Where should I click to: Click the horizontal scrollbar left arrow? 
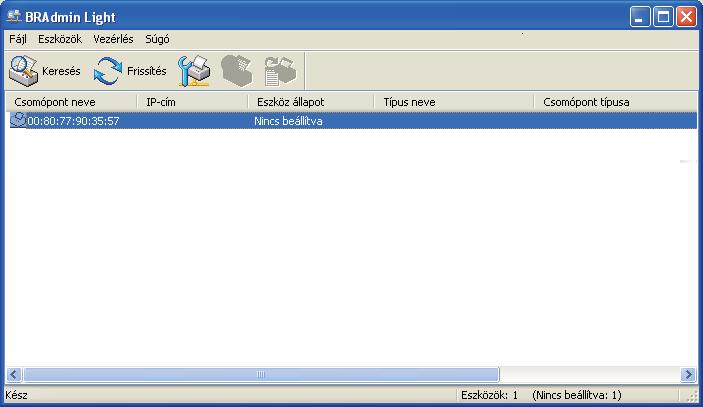click(x=14, y=374)
